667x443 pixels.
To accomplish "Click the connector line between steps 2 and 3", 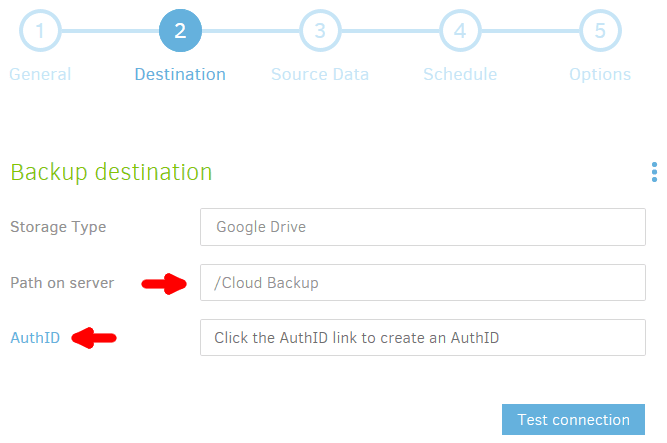I will pos(250,31).
